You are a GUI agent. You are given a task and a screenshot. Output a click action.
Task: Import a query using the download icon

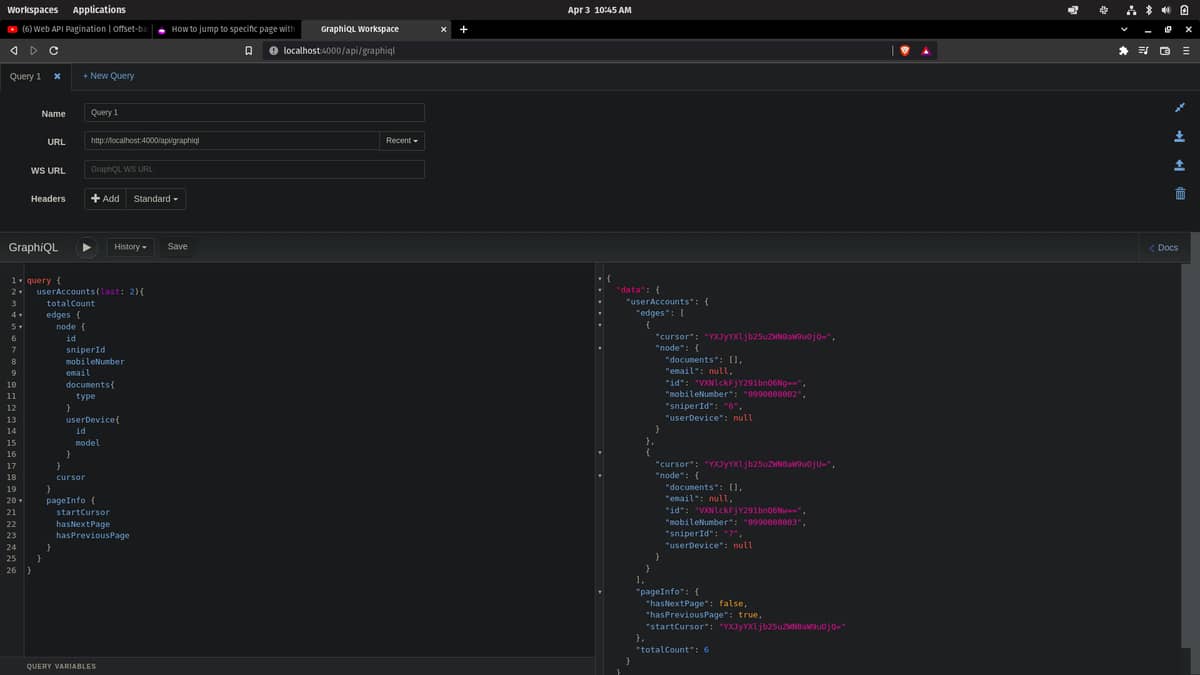(1179, 136)
